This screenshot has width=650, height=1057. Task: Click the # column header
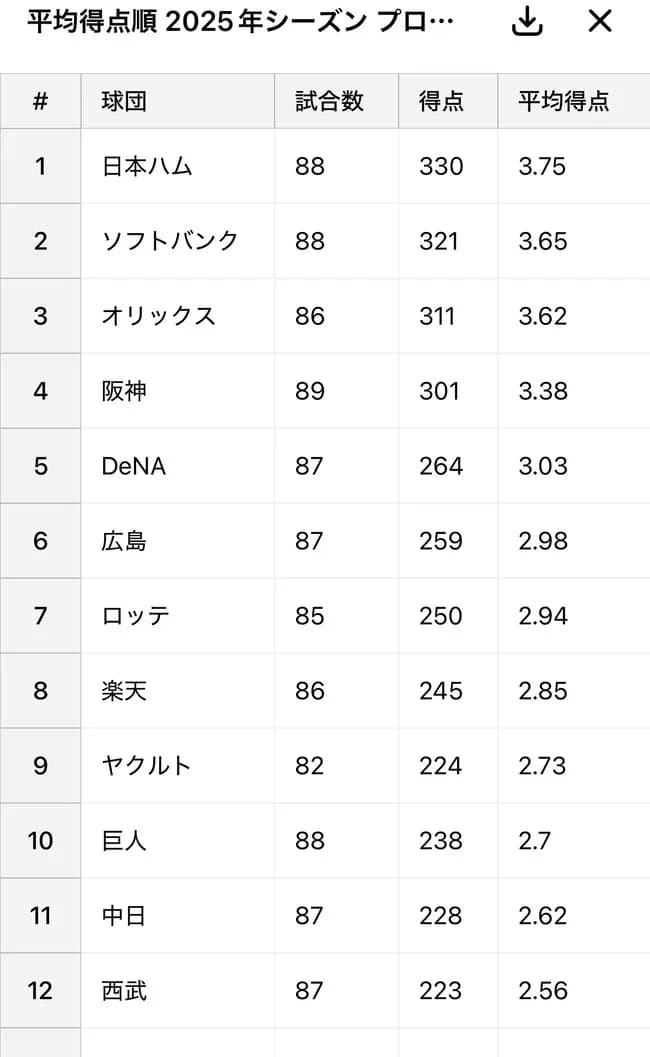[40, 100]
